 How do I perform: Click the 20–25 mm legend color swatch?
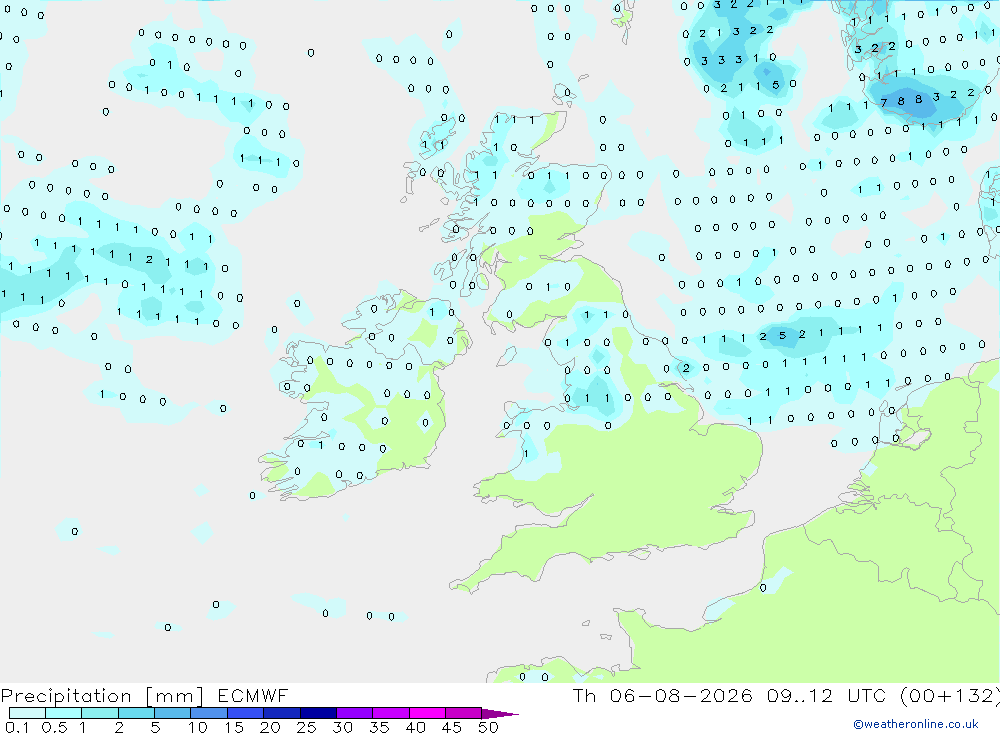tap(281, 713)
